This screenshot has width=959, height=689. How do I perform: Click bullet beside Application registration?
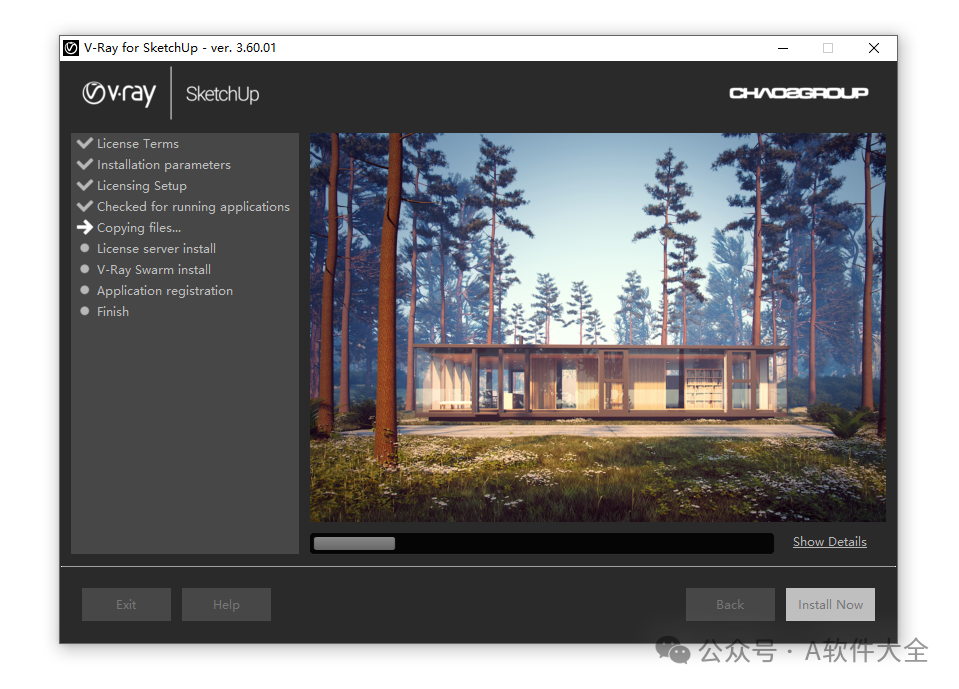pyautogui.click(x=85, y=290)
